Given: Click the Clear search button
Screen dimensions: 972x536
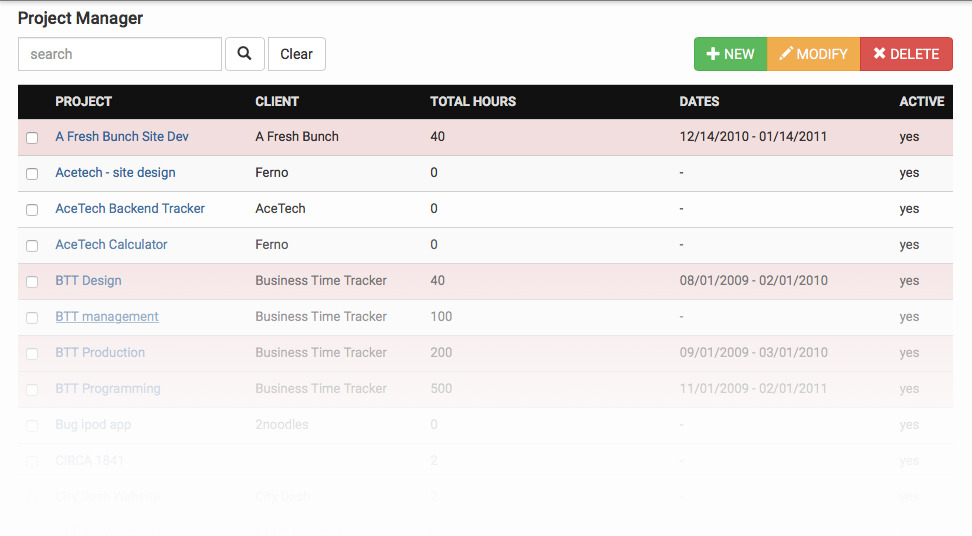Looking at the screenshot, I should point(296,54).
